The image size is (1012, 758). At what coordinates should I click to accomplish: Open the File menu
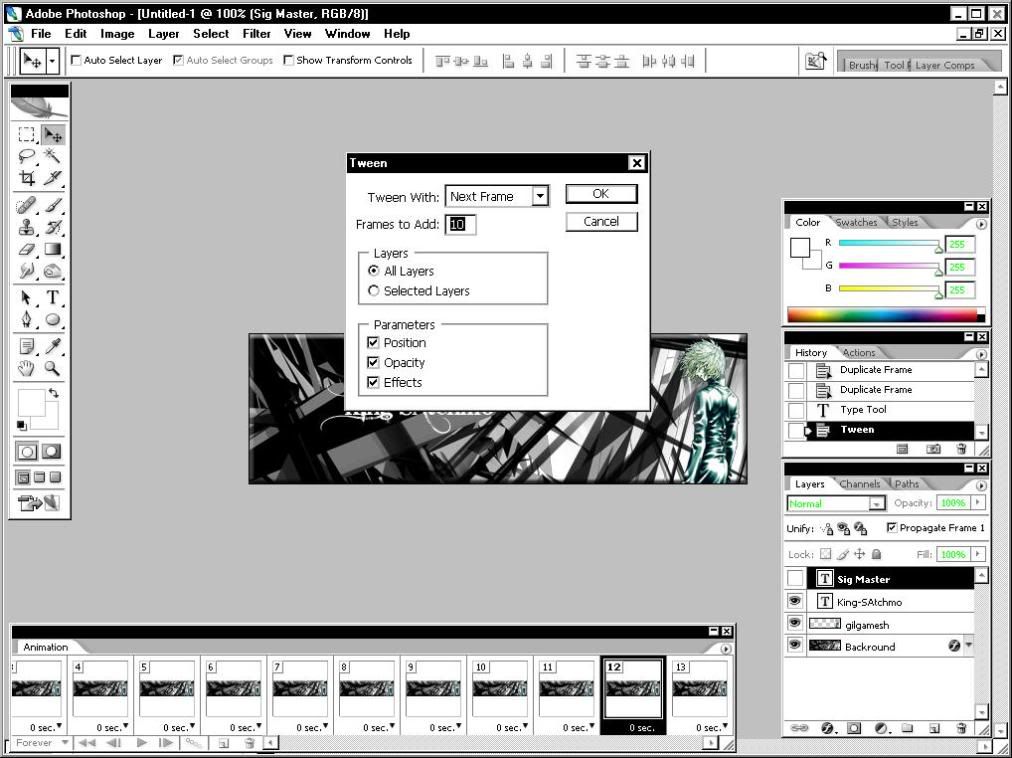coord(41,34)
